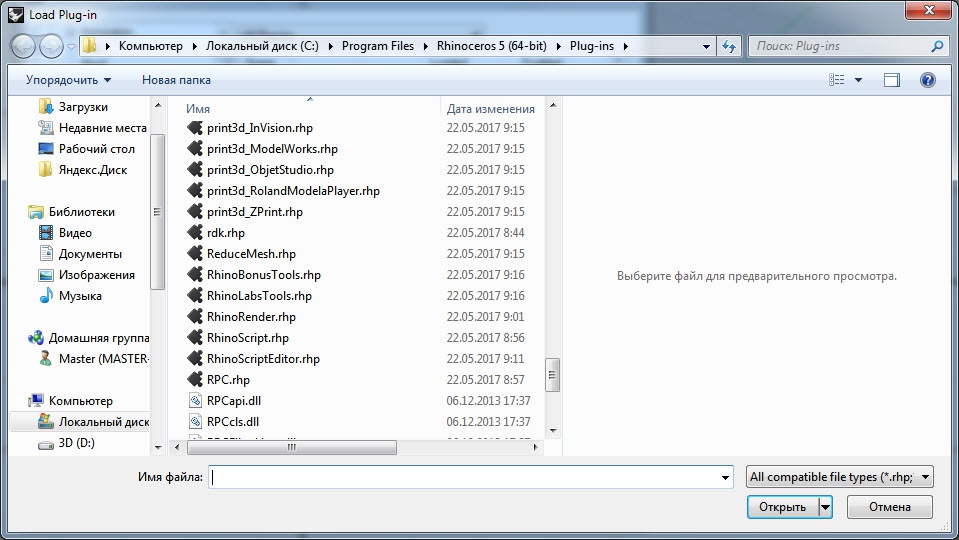959x540 pixels.
Task: Click Rhinoceros 5 (64-bit) in breadcrumb
Action: pos(492,46)
